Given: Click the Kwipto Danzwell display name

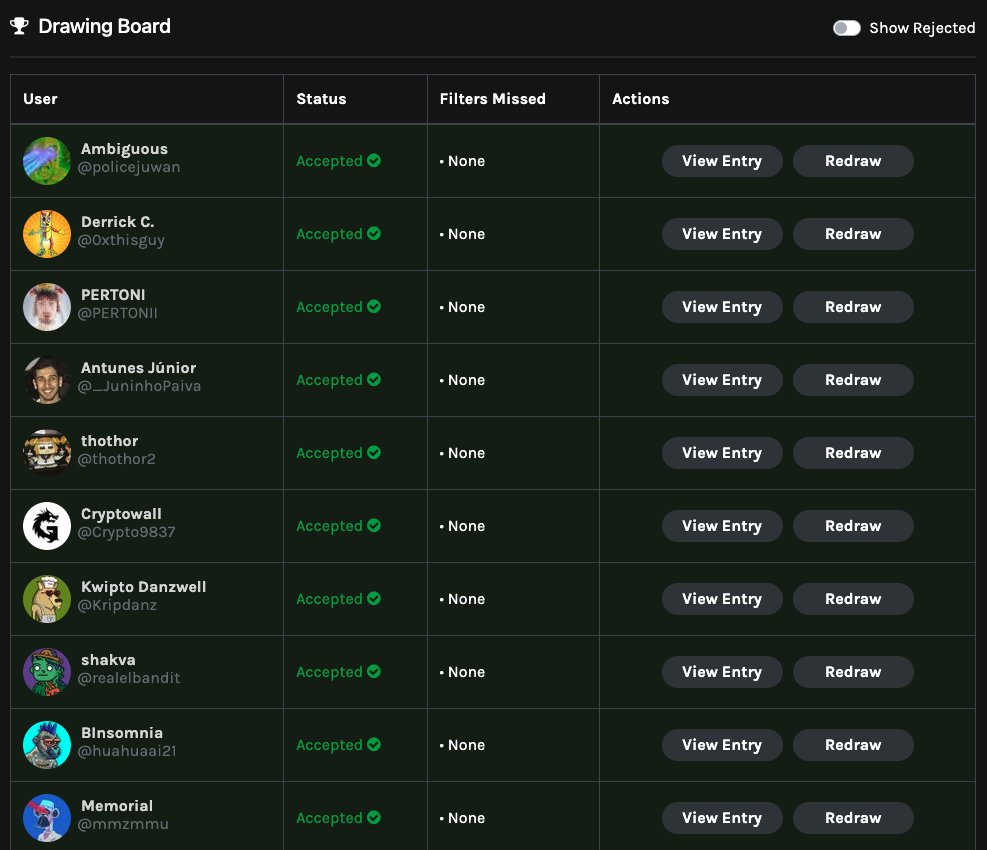Looking at the screenshot, I should pyautogui.click(x=144, y=587).
